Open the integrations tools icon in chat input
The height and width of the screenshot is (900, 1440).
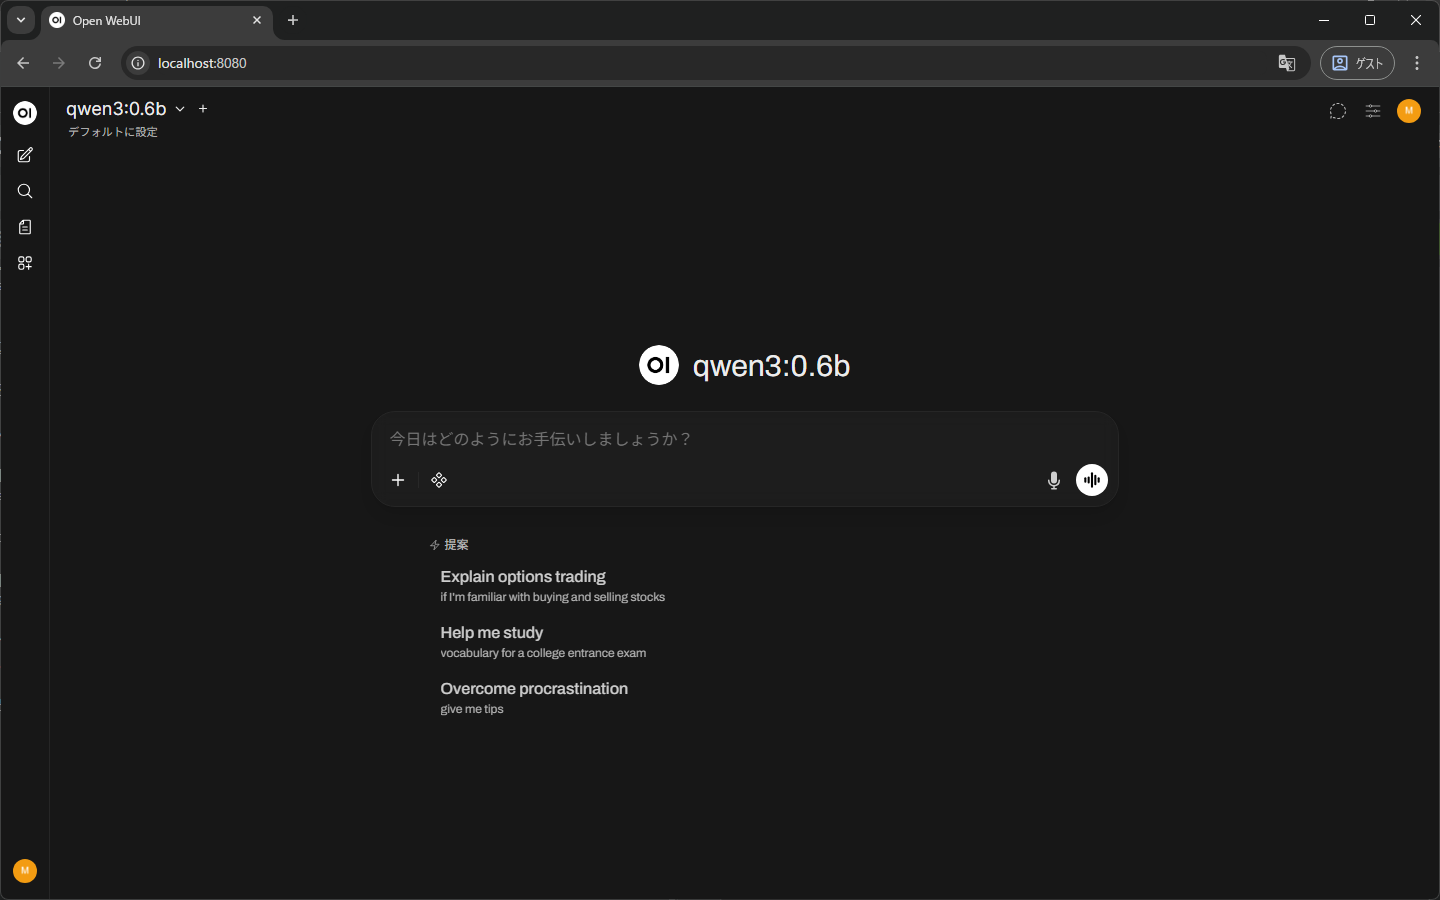coord(439,480)
